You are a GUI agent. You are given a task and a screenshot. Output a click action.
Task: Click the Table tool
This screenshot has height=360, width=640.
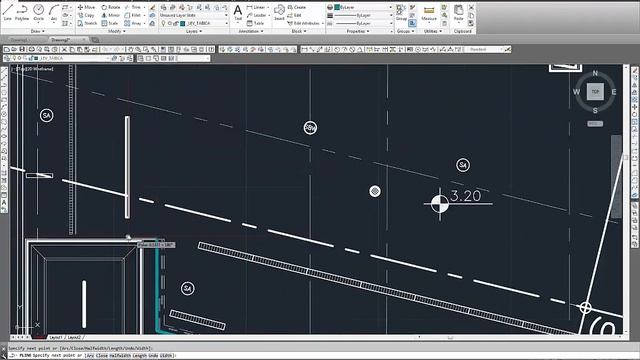point(255,23)
